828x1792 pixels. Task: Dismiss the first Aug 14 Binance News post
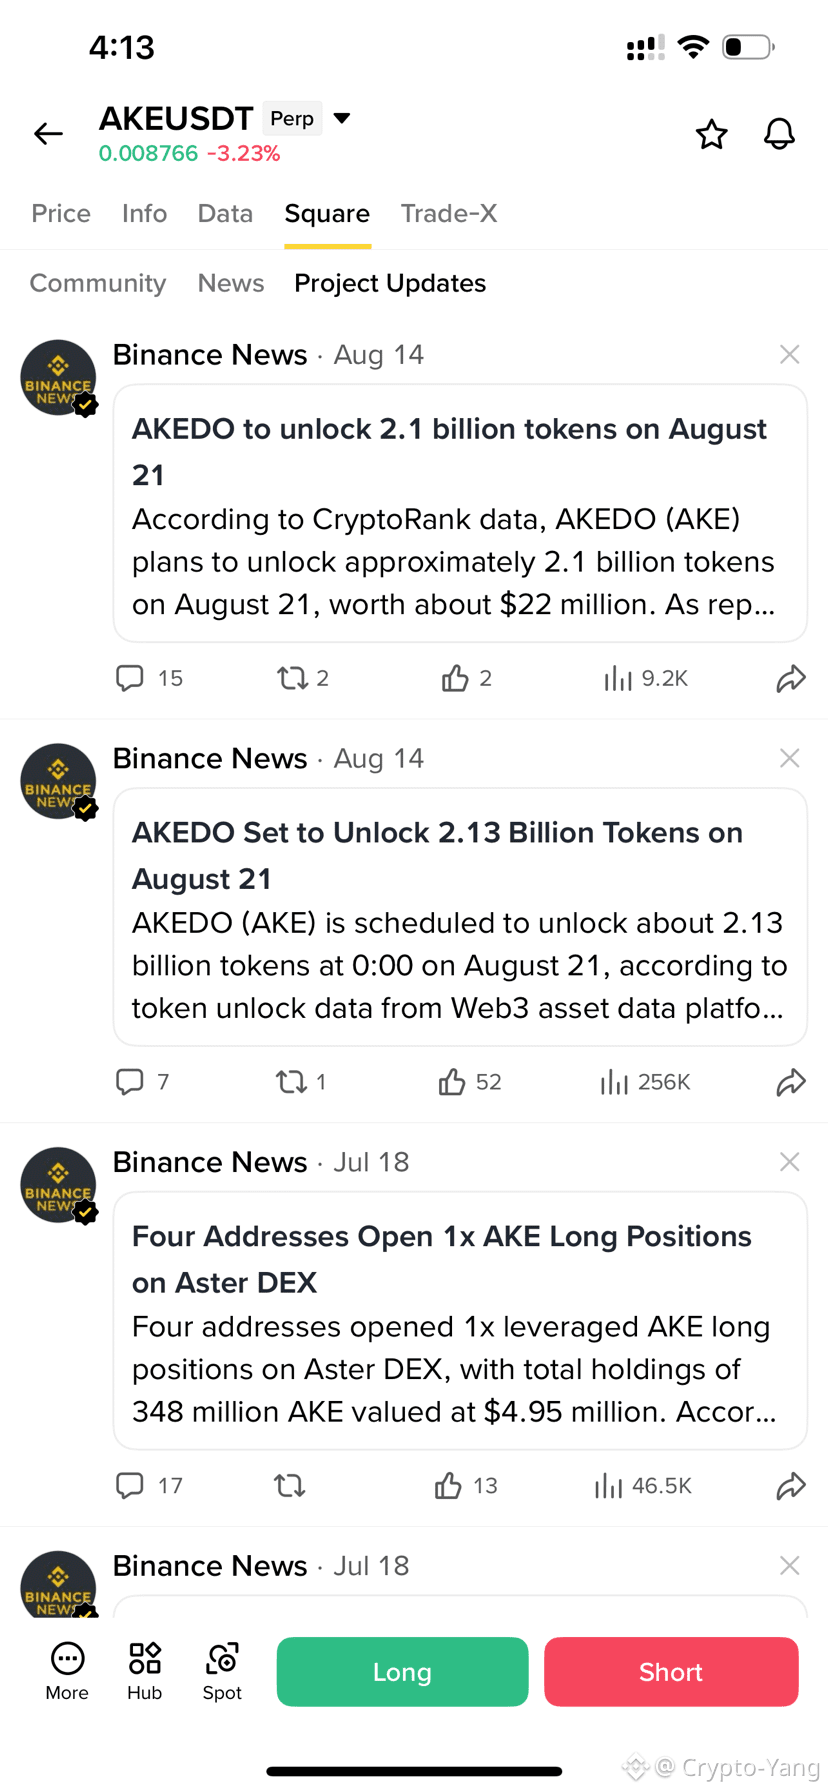click(x=789, y=354)
